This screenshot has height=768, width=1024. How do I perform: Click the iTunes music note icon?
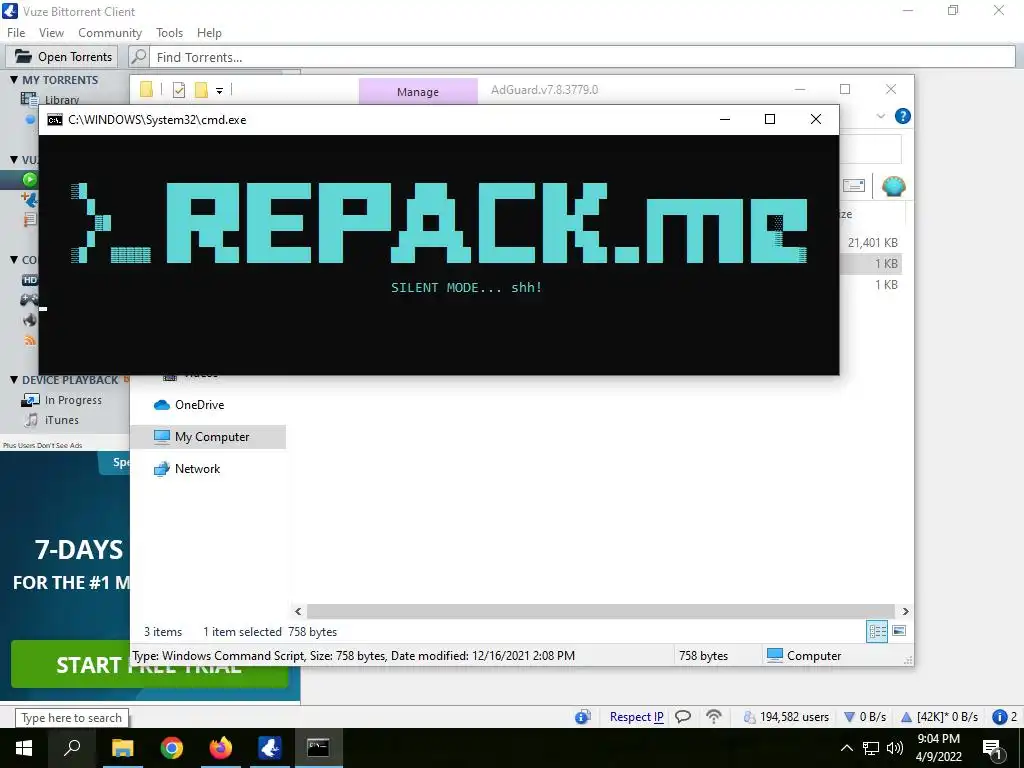[31, 420]
